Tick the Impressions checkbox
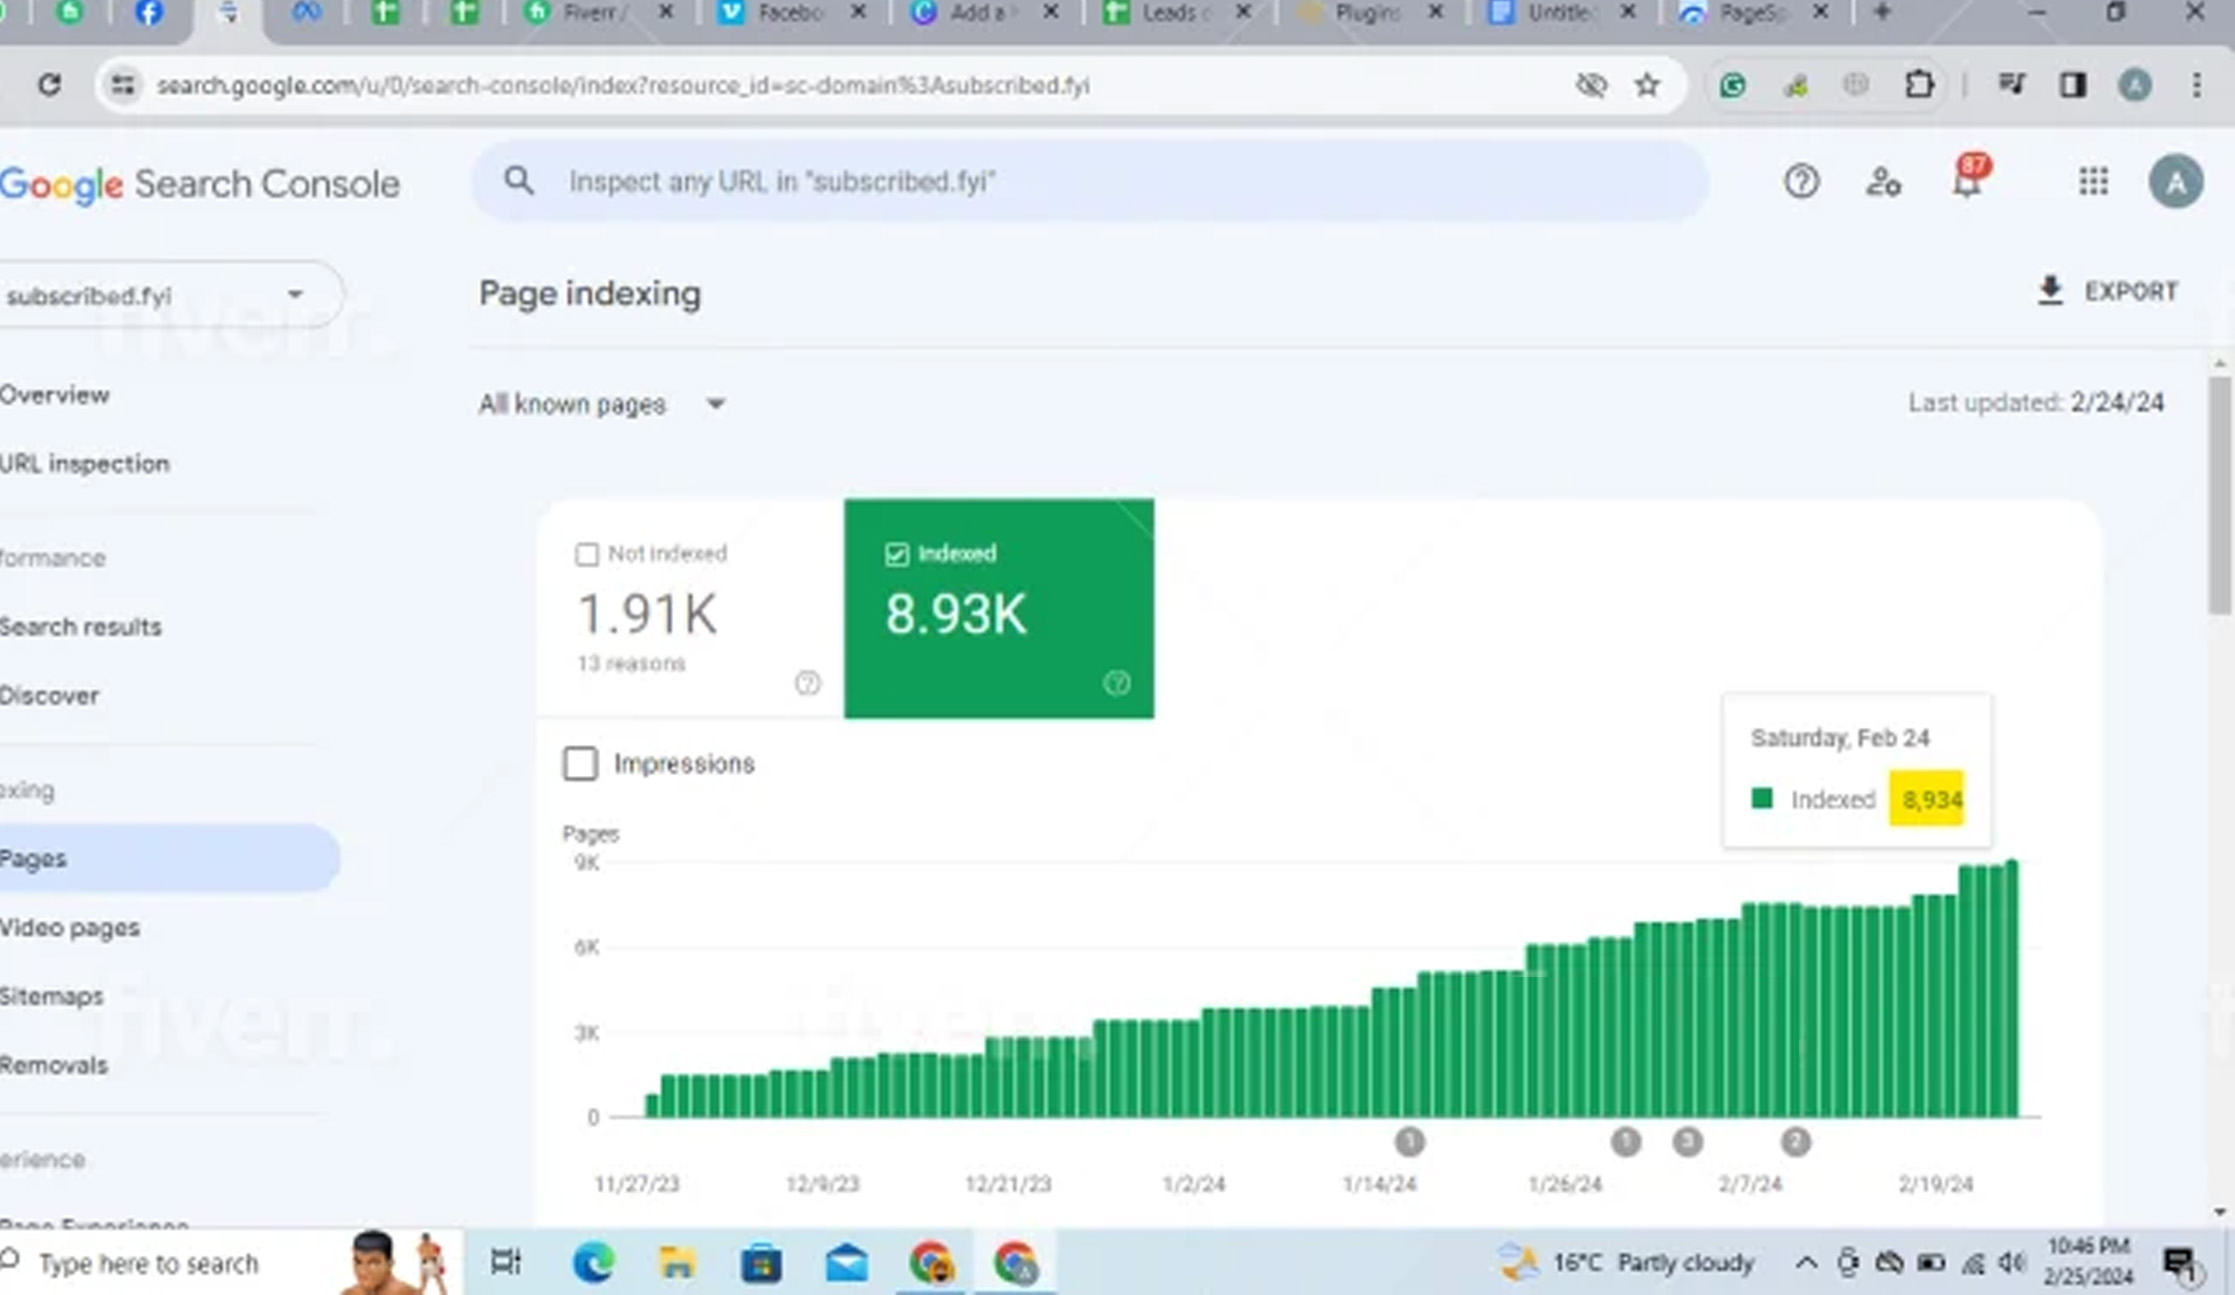Screen dimensions: 2235x1295 [x=580, y=764]
